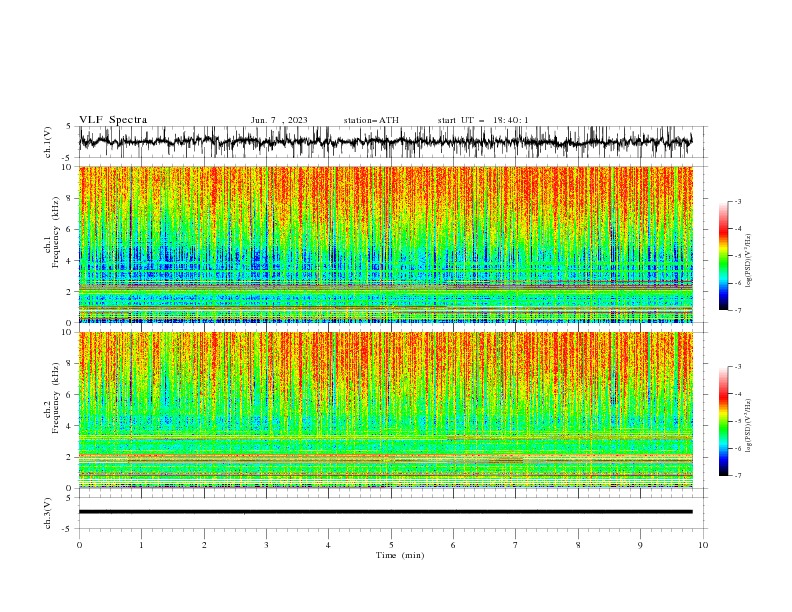The height and width of the screenshot is (612, 792).
Task: Click the time axis tick '9'
Action: (x=640, y=545)
